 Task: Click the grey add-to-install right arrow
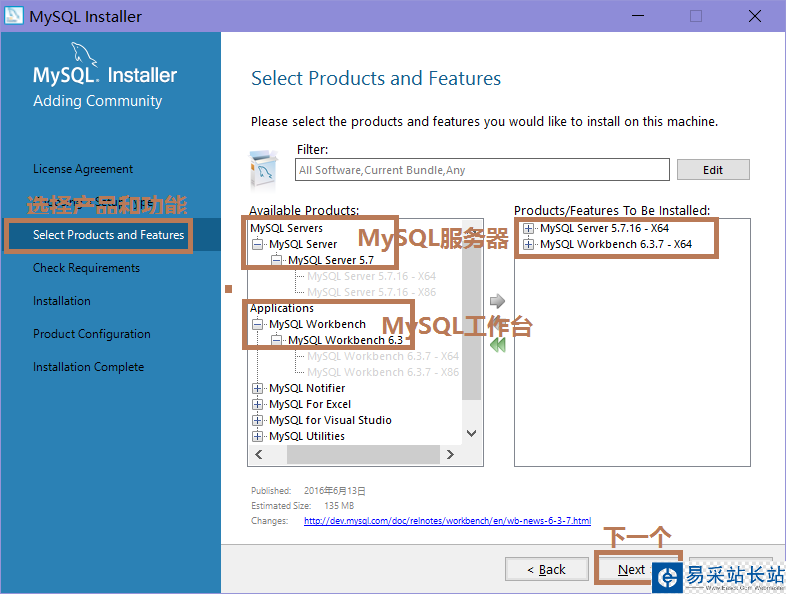[x=497, y=301]
